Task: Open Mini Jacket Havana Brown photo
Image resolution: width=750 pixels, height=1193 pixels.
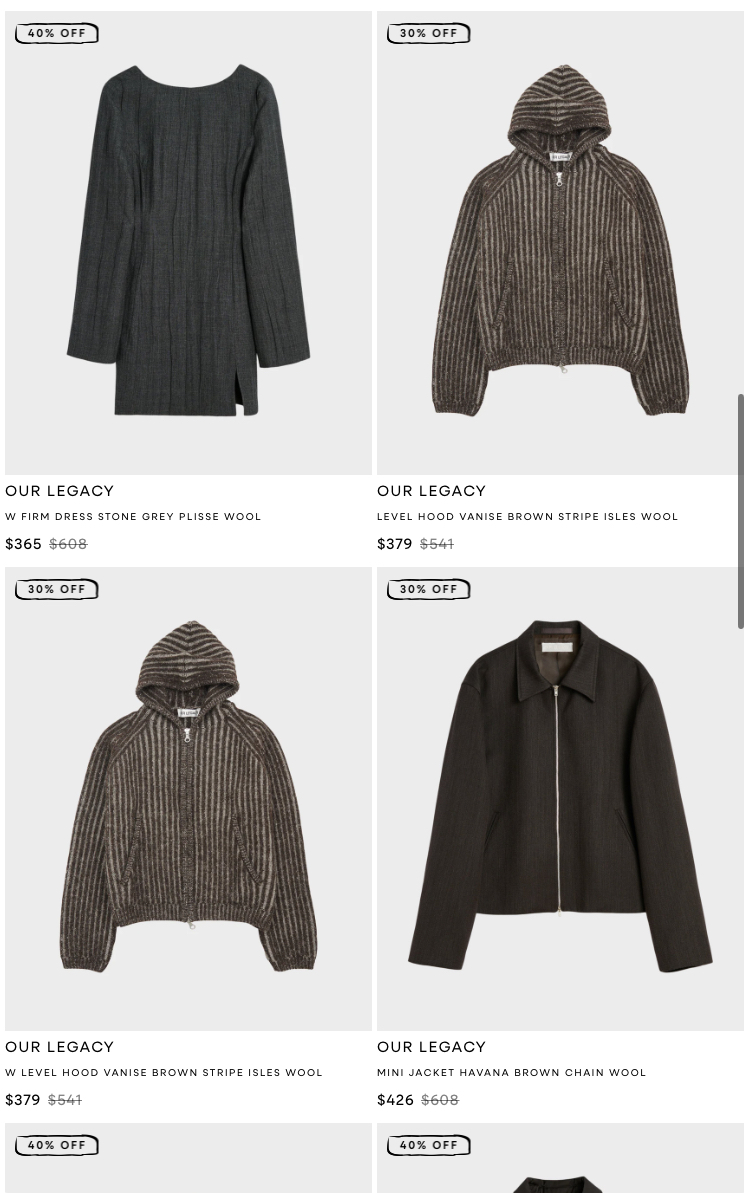Action: click(560, 798)
